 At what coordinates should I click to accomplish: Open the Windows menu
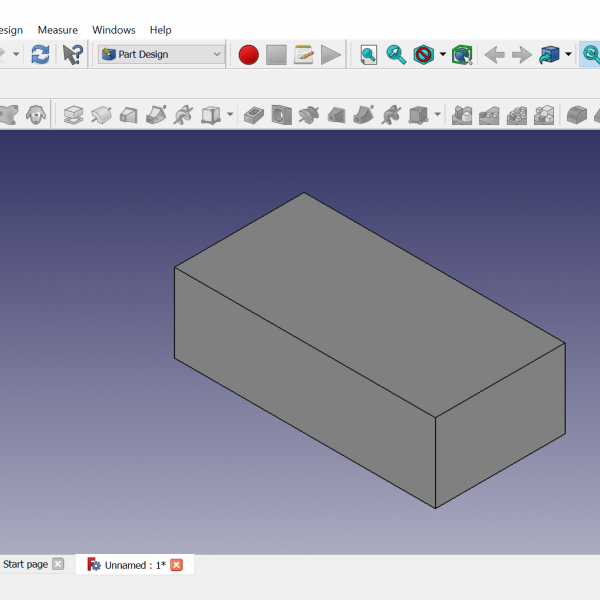pyautogui.click(x=114, y=30)
